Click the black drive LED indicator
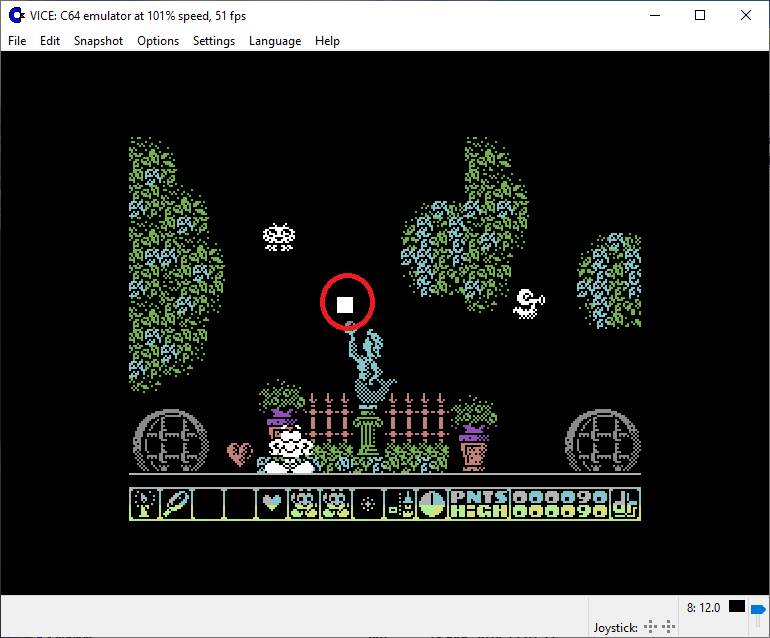 737,607
